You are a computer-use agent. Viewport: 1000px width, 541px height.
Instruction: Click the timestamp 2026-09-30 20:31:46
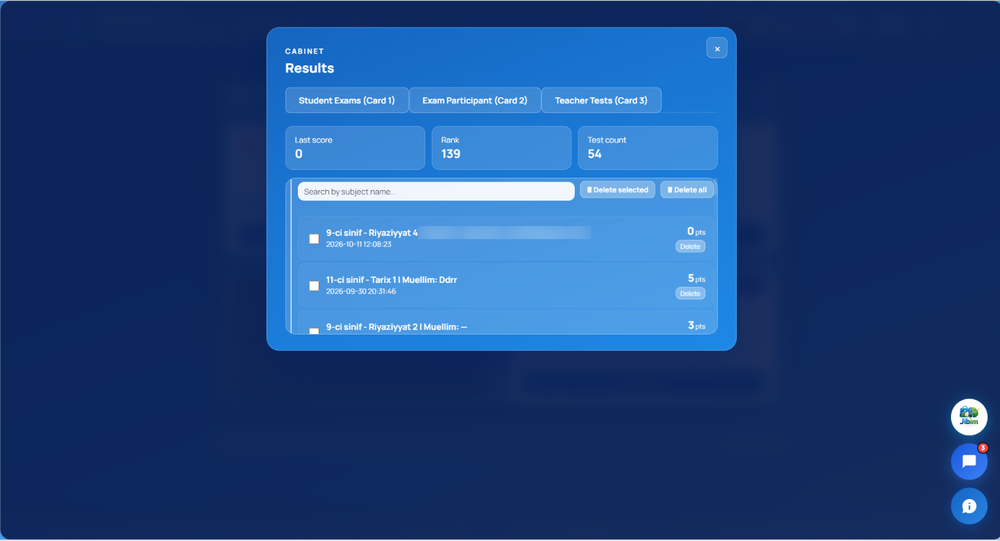coord(361,292)
